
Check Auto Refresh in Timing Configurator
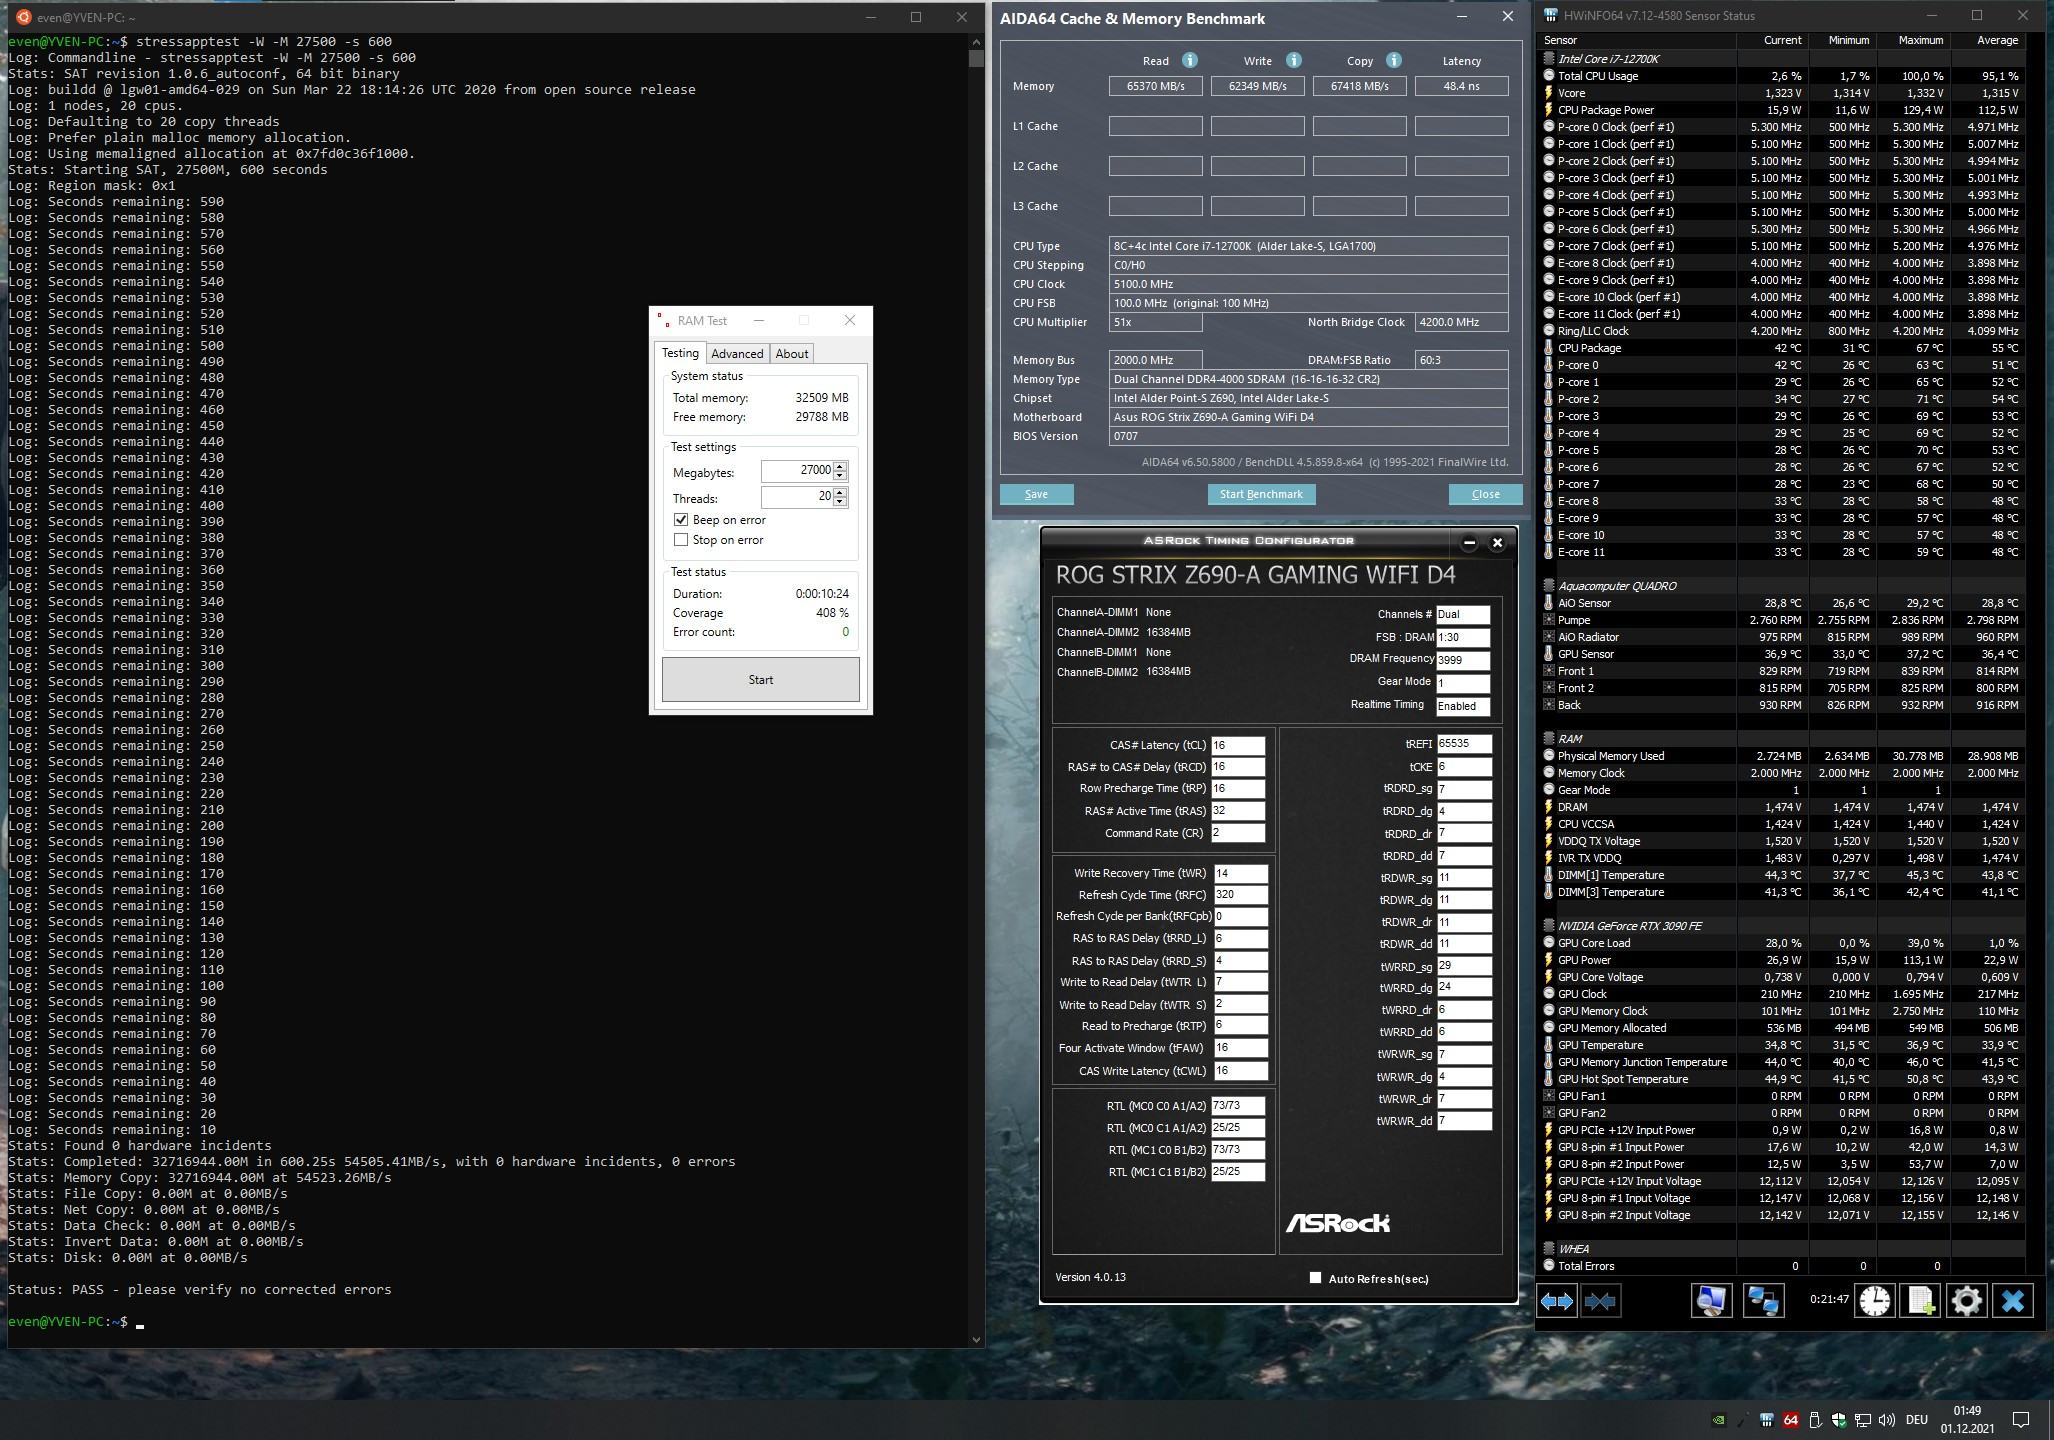tap(1315, 1278)
